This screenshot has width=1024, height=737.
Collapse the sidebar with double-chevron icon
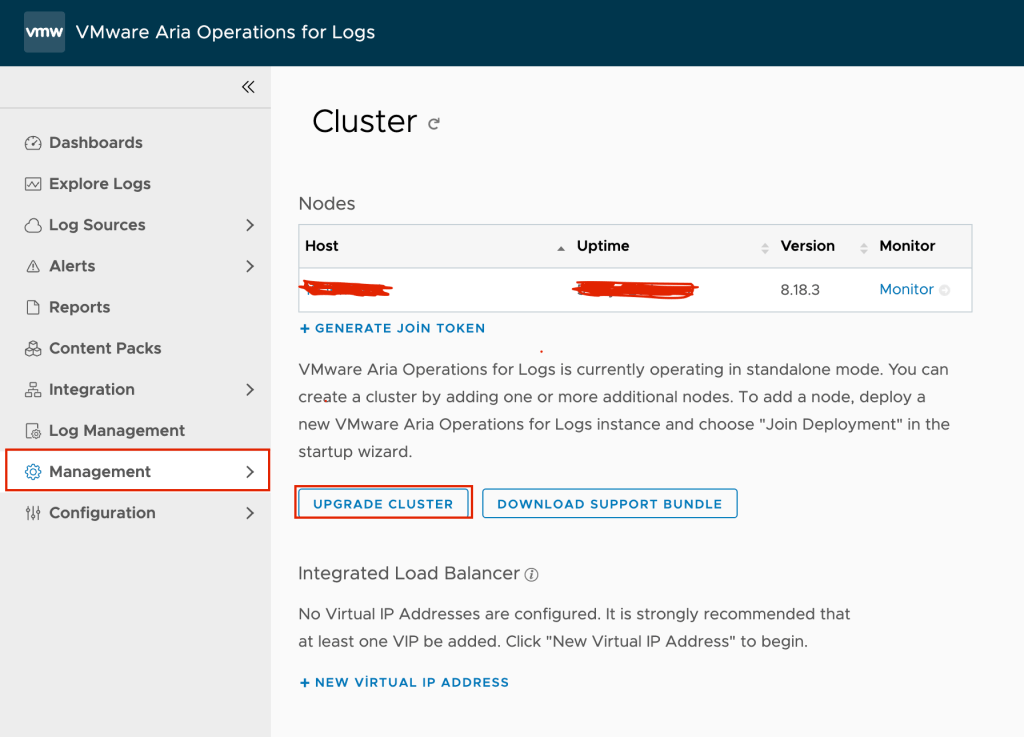pyautogui.click(x=248, y=87)
